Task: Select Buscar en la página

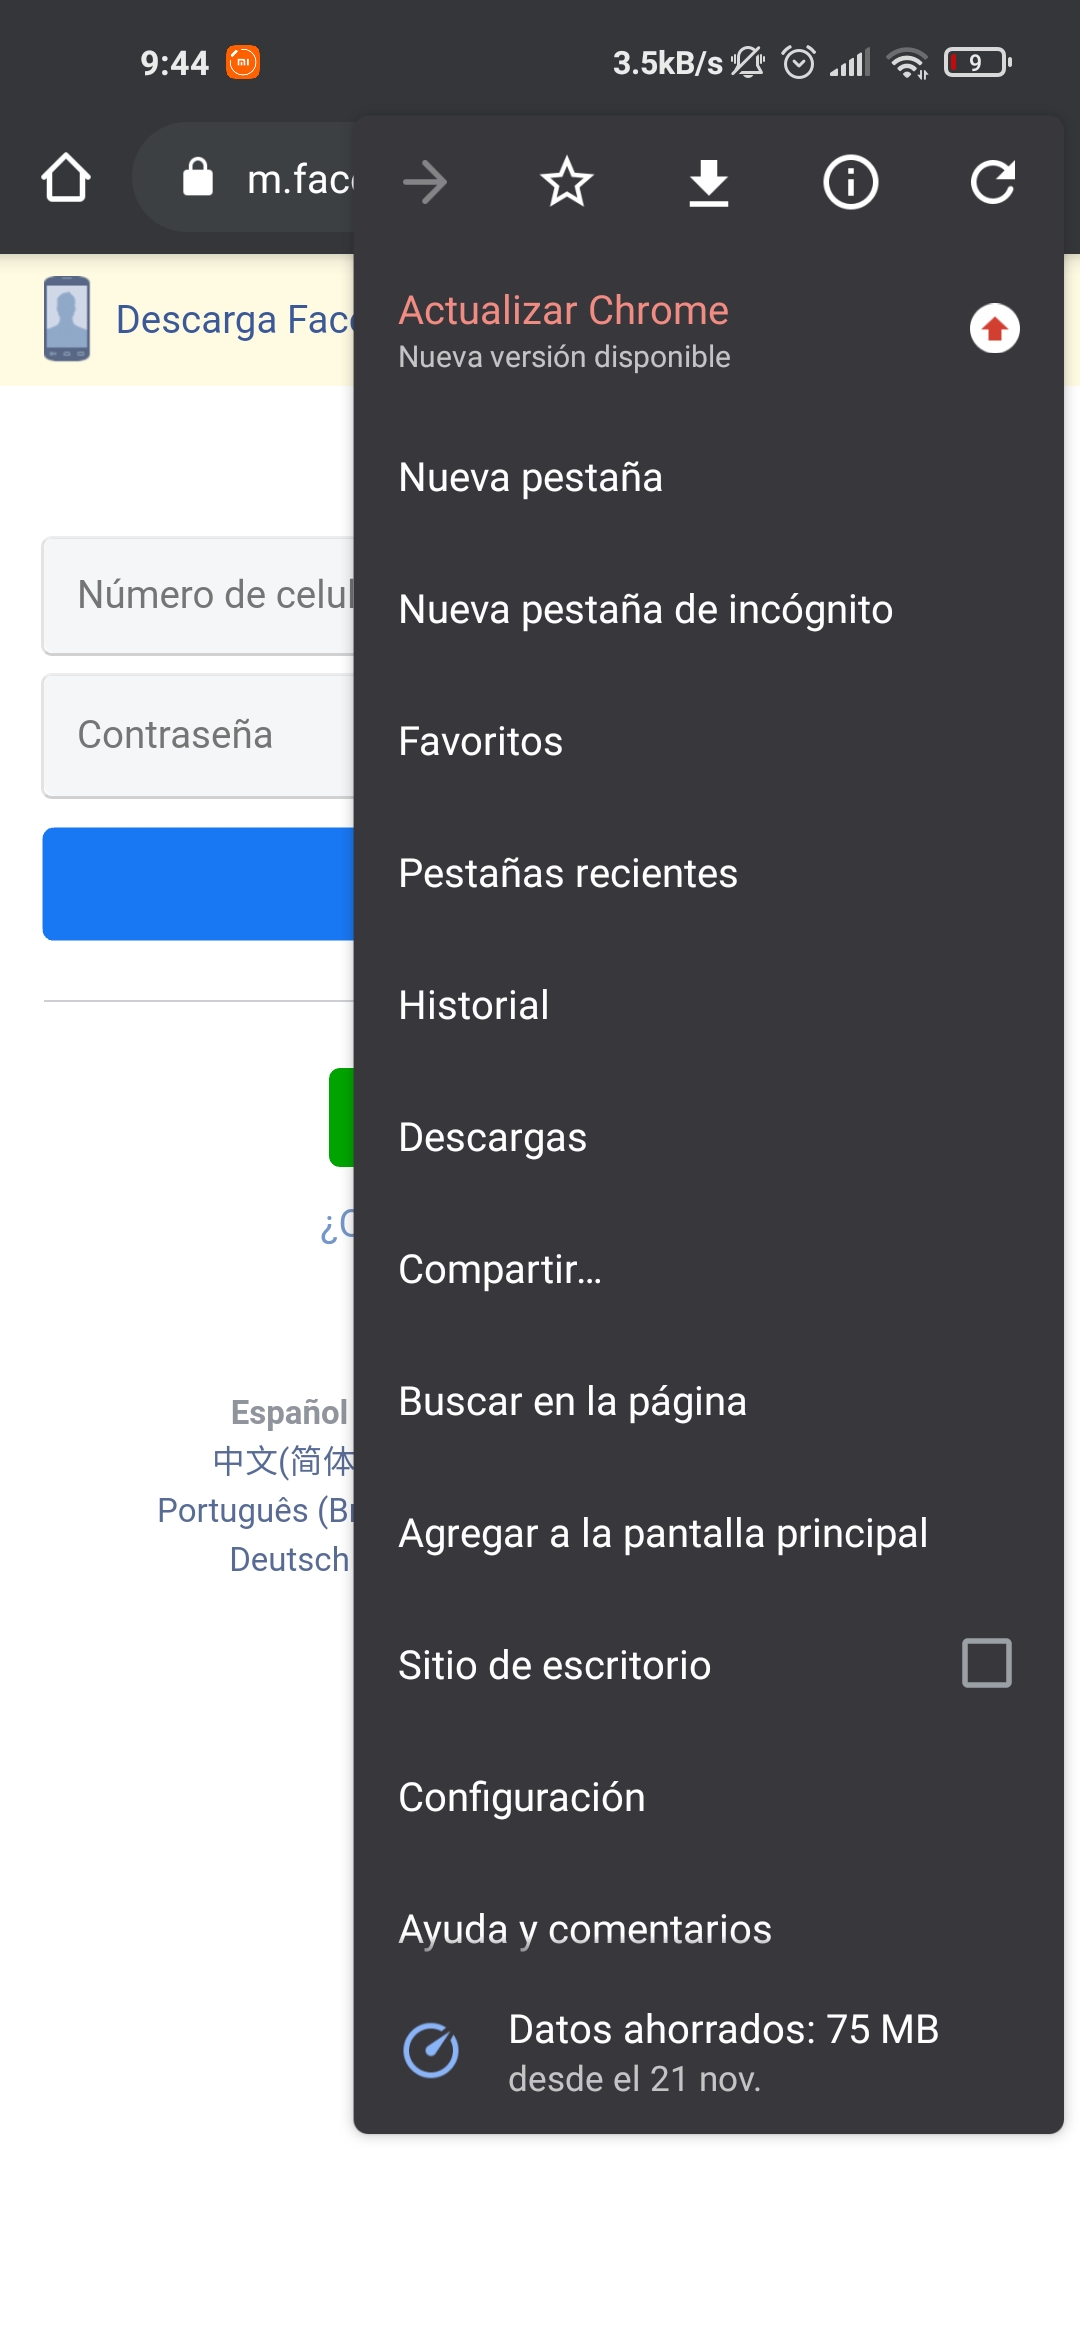Action: pyautogui.click(x=572, y=1402)
